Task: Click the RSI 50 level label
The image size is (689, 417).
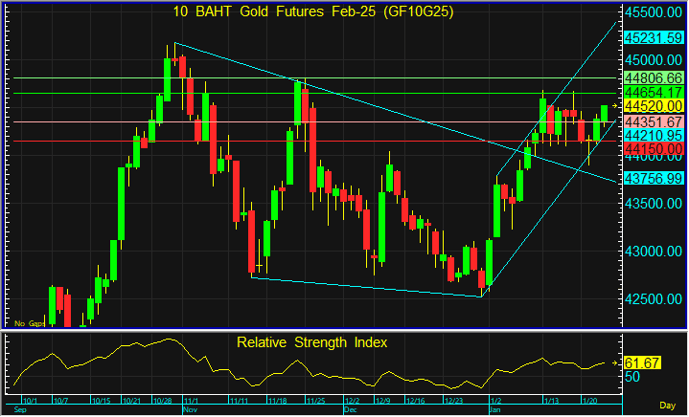Action: [x=632, y=378]
